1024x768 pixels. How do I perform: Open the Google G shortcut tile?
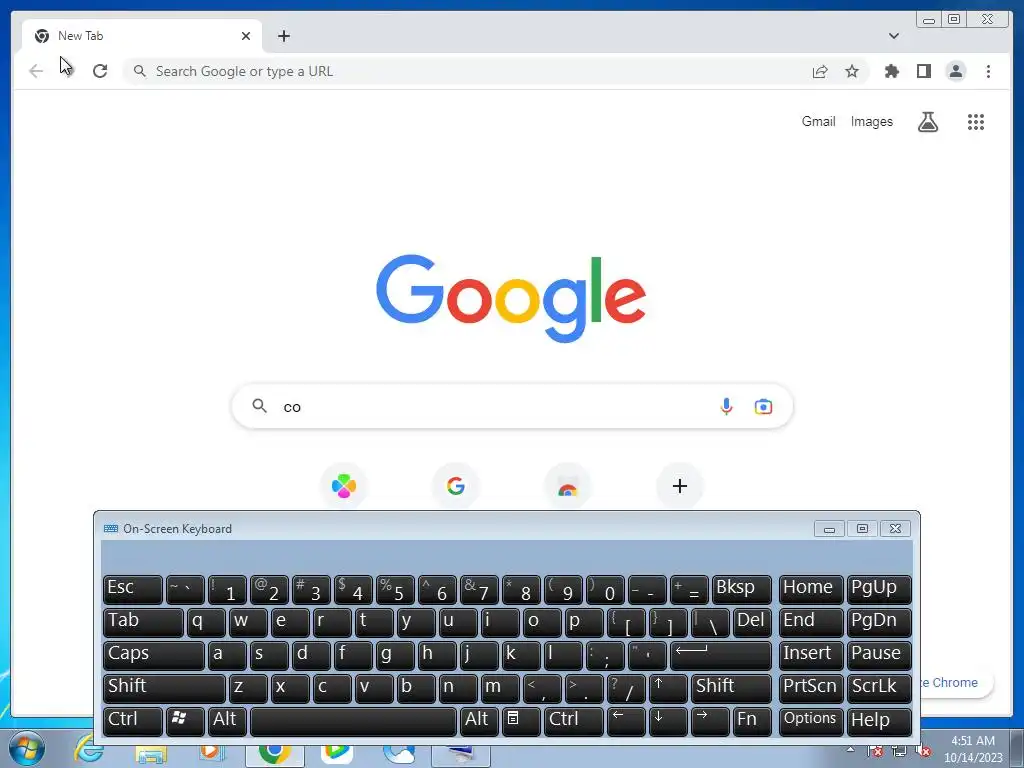click(x=455, y=486)
